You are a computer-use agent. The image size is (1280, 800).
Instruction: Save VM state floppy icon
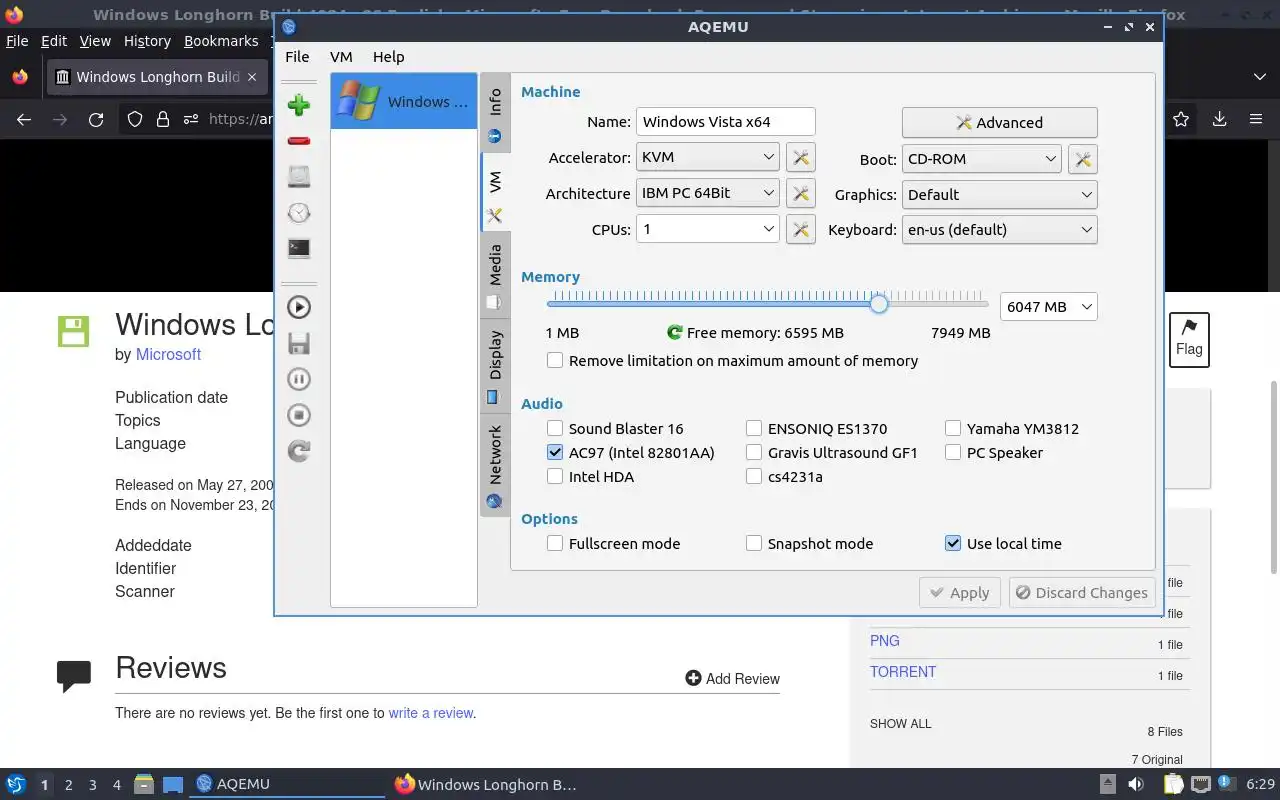298,343
